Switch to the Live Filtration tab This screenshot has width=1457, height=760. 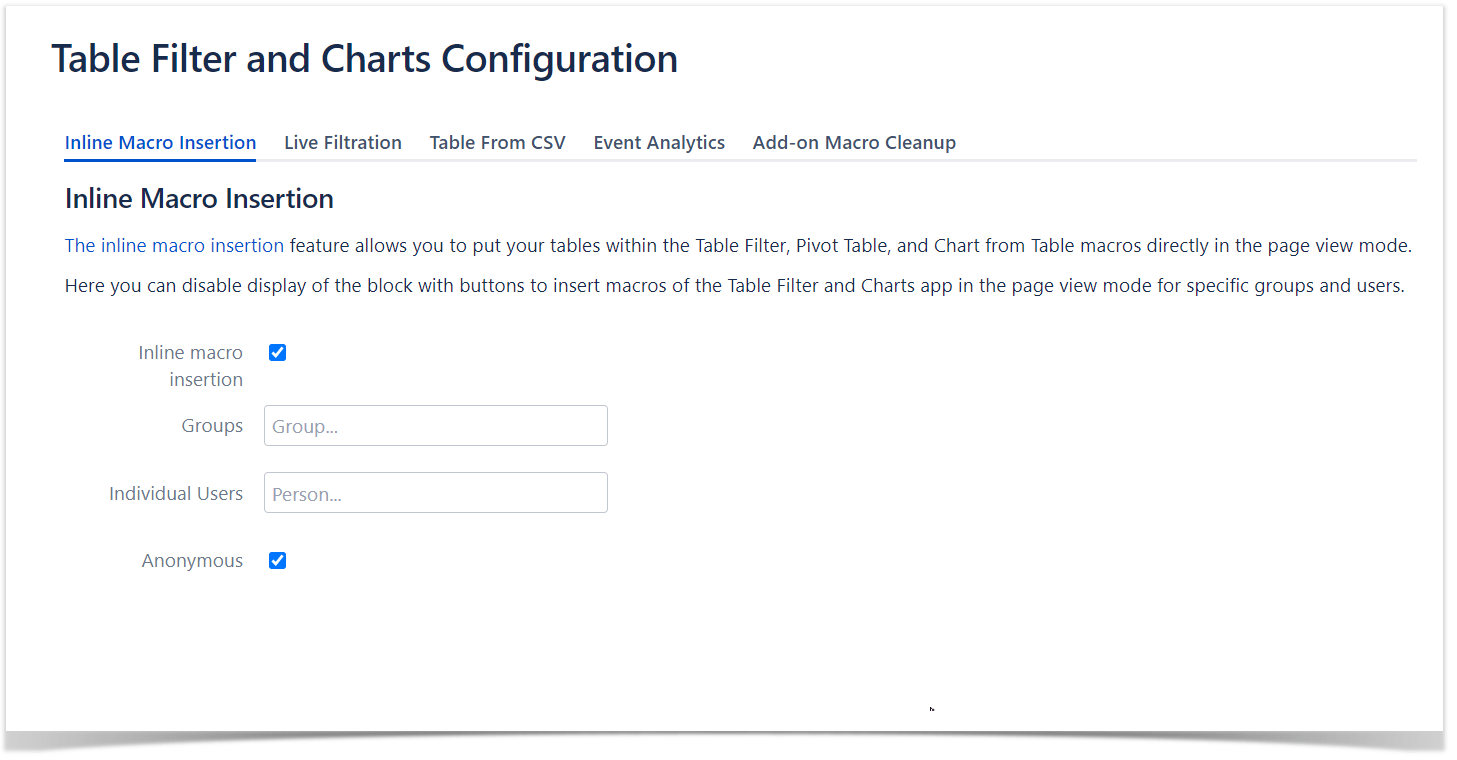(342, 143)
